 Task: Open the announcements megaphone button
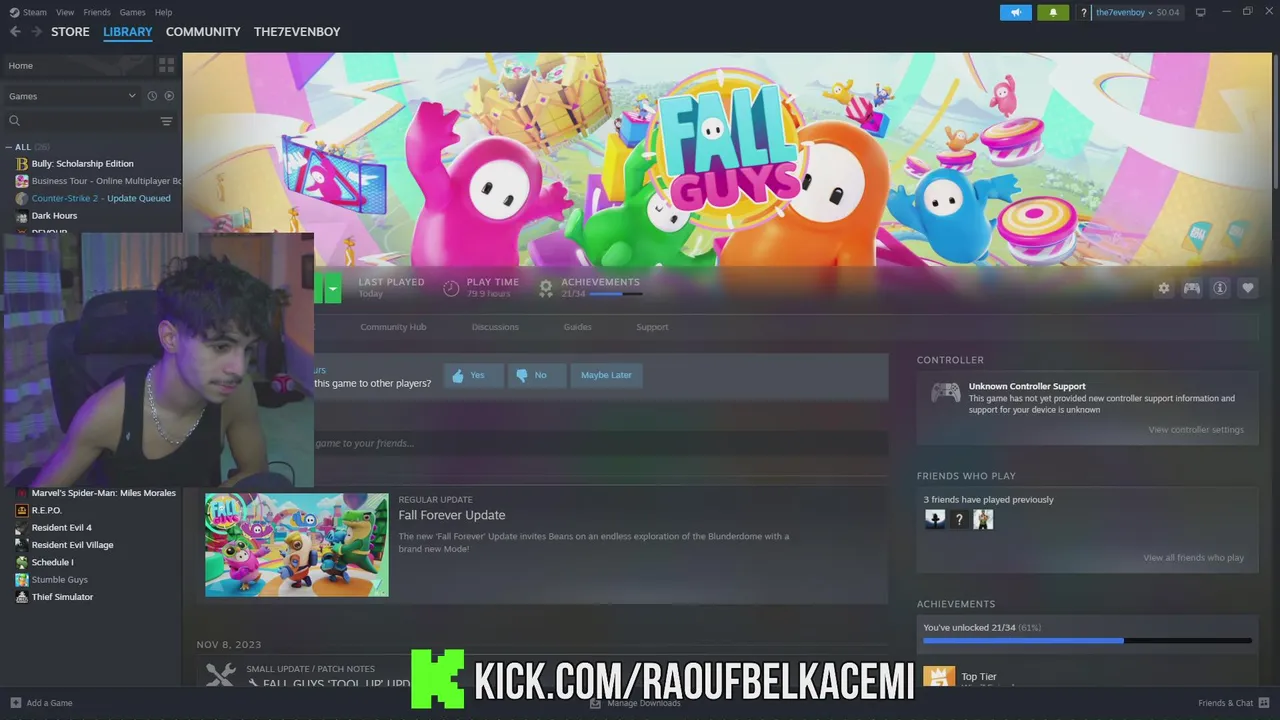tap(1015, 12)
